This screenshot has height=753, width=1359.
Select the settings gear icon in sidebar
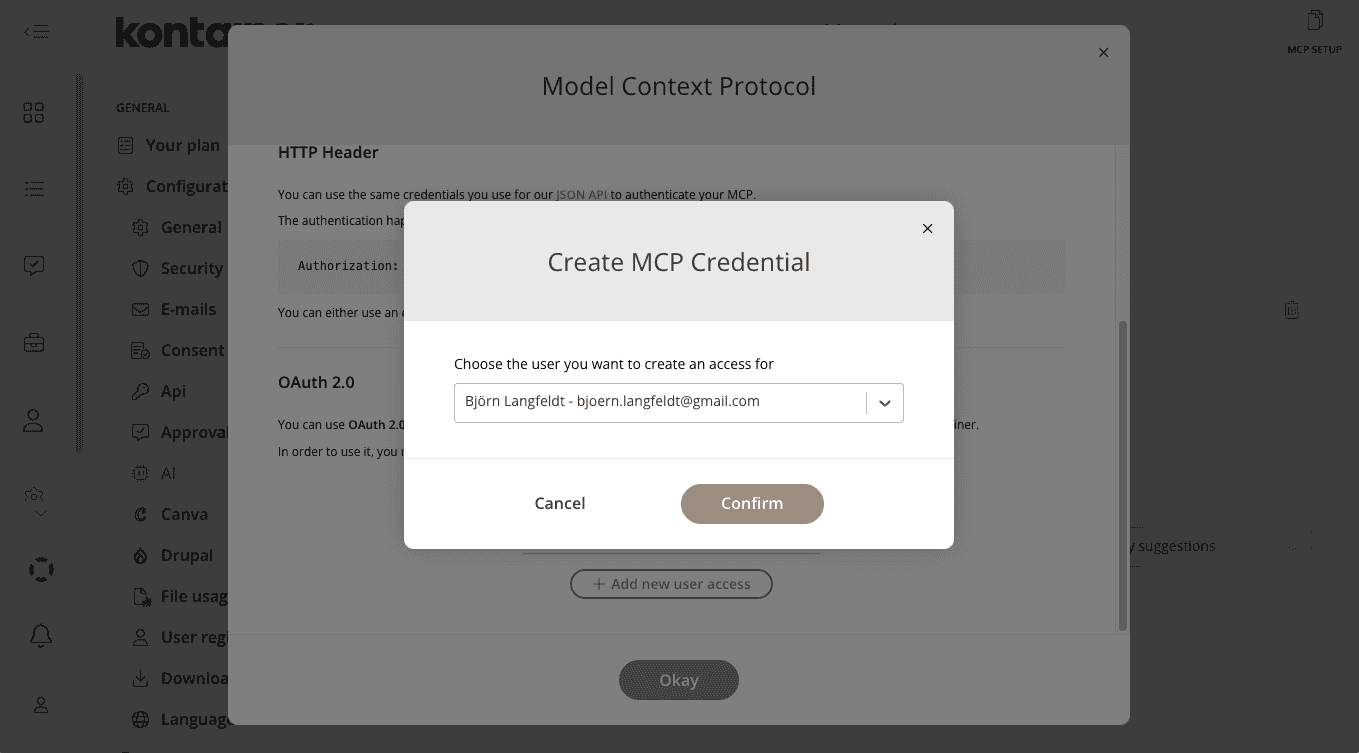click(x=33, y=494)
